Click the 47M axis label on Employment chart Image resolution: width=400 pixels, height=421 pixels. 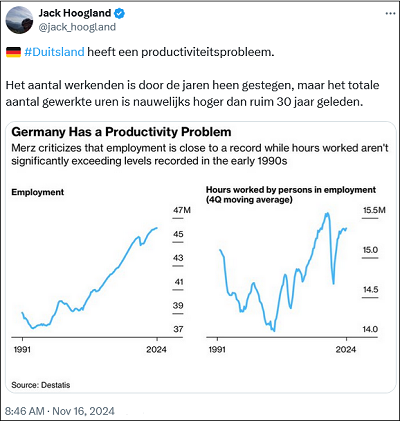point(182,210)
